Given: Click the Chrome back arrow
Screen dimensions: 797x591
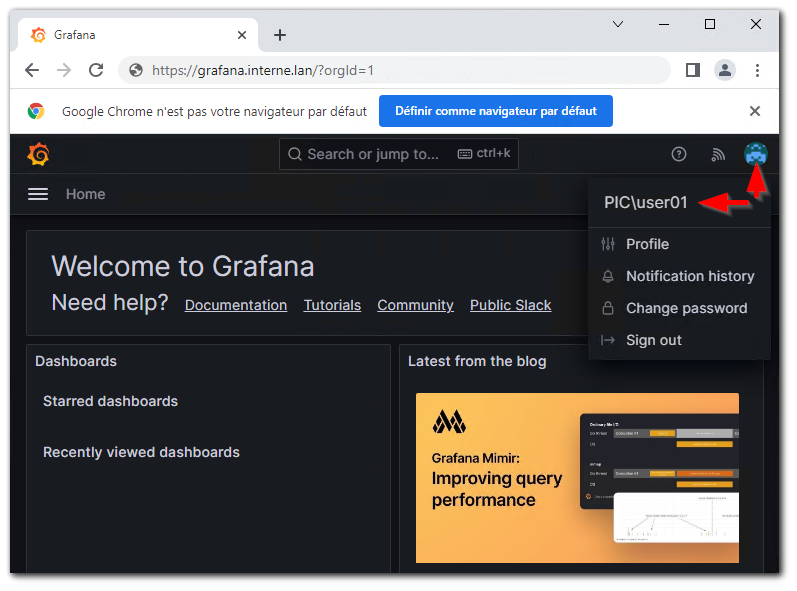Looking at the screenshot, I should tap(32, 70).
